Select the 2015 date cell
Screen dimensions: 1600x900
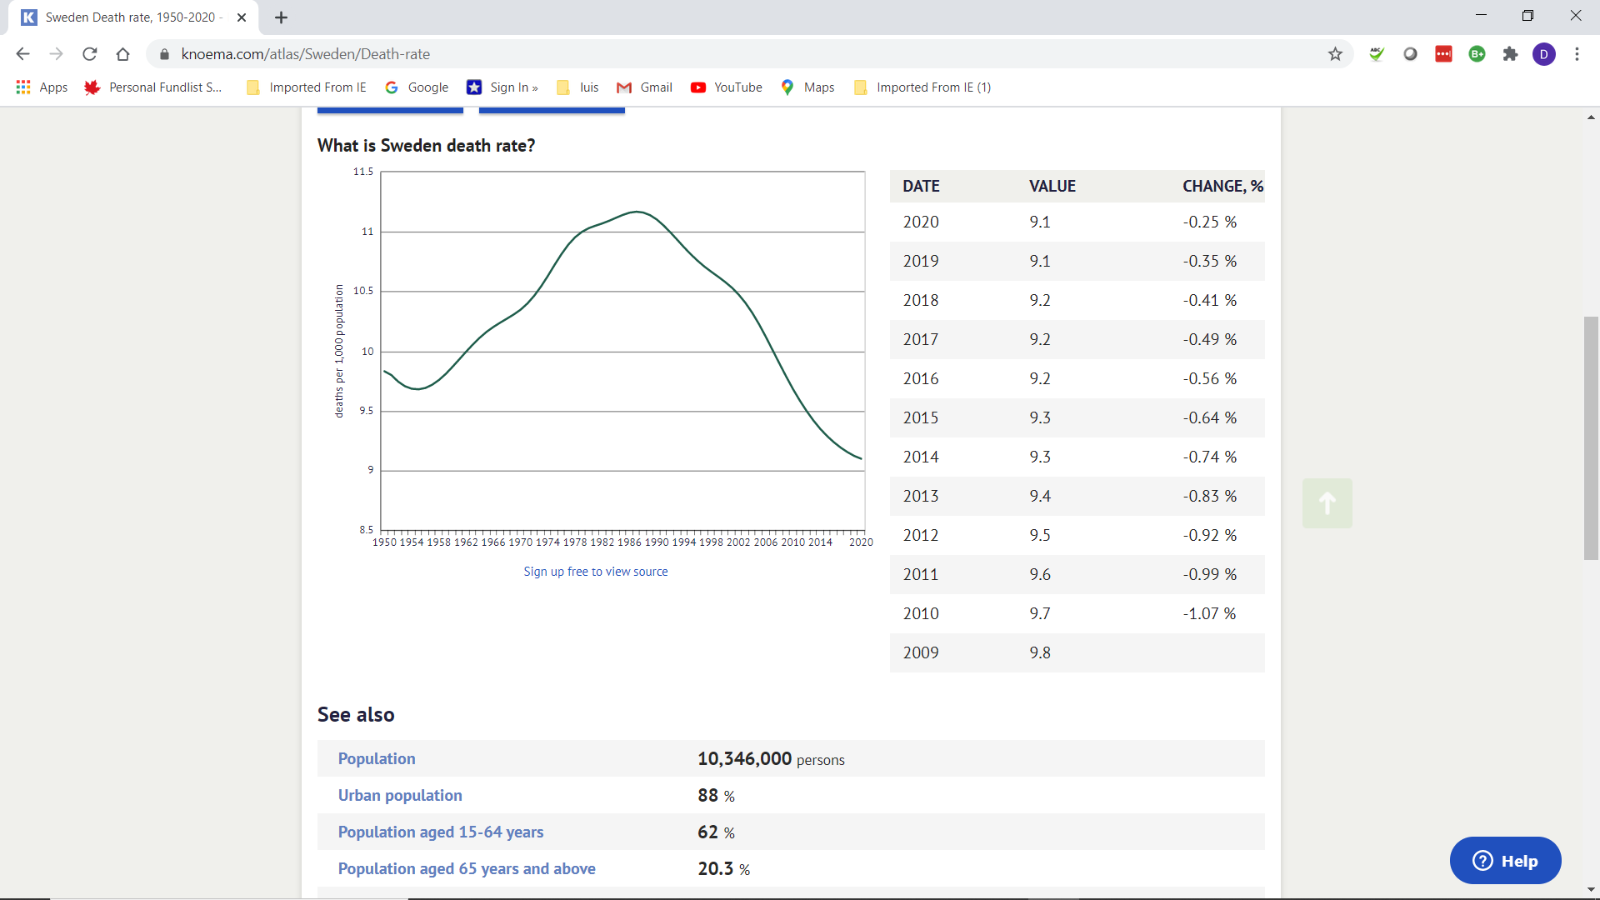click(921, 418)
